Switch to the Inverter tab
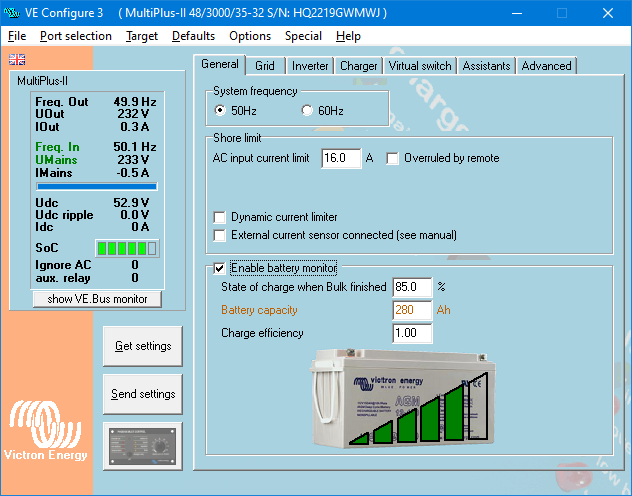The width and height of the screenshot is (632, 496). (x=310, y=66)
